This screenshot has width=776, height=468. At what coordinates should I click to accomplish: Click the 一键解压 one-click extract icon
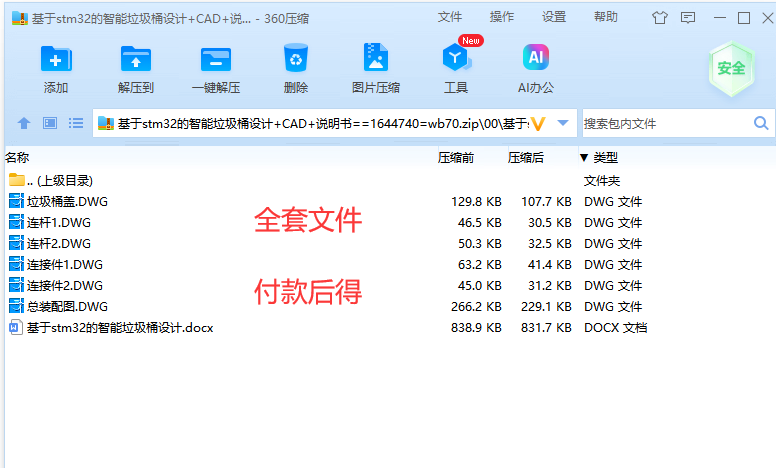pyautogui.click(x=216, y=59)
